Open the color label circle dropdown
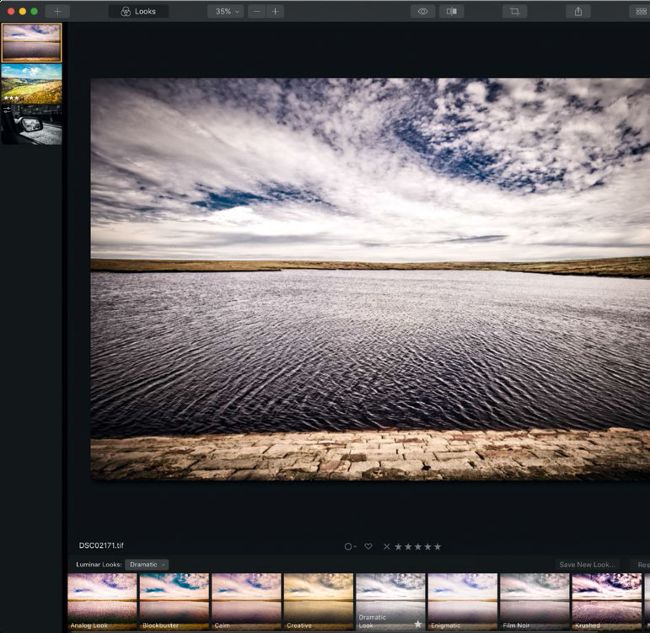The height and width of the screenshot is (633, 650). point(350,546)
